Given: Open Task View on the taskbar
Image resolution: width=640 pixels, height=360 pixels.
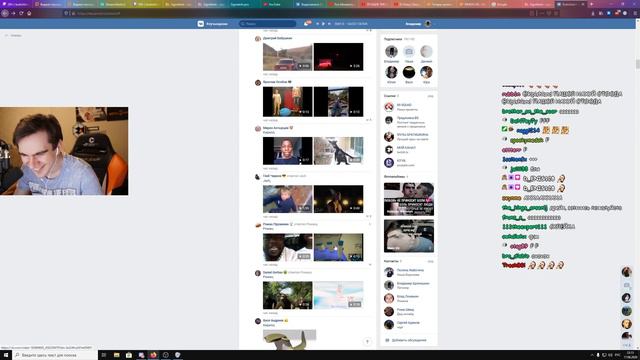Looking at the screenshot, I should coord(104,355).
